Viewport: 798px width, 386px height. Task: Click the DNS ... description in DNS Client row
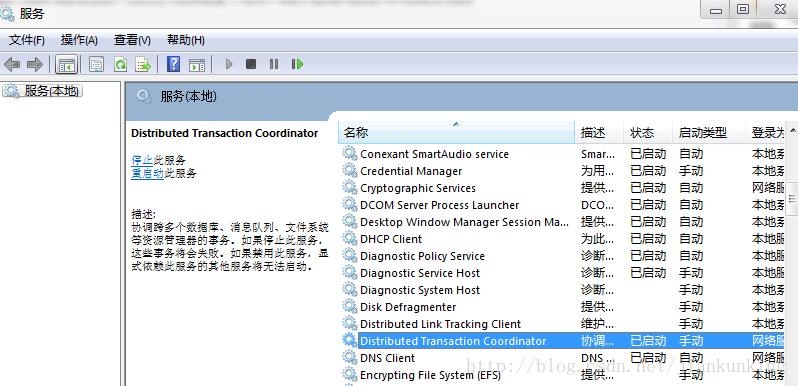[x=597, y=358]
